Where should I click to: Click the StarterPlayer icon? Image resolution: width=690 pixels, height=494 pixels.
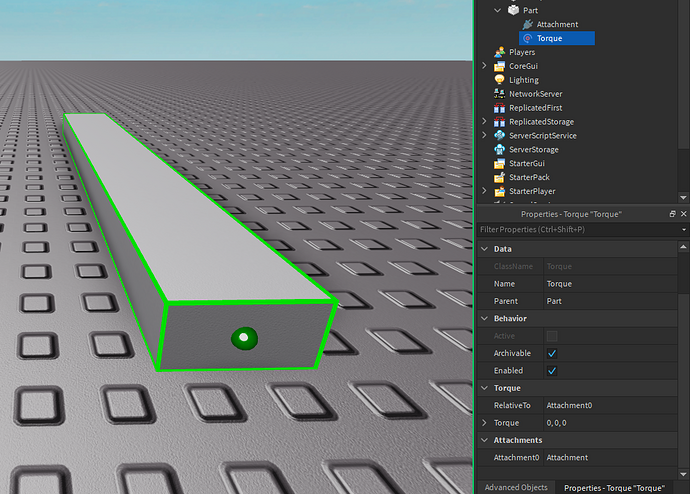coord(499,191)
